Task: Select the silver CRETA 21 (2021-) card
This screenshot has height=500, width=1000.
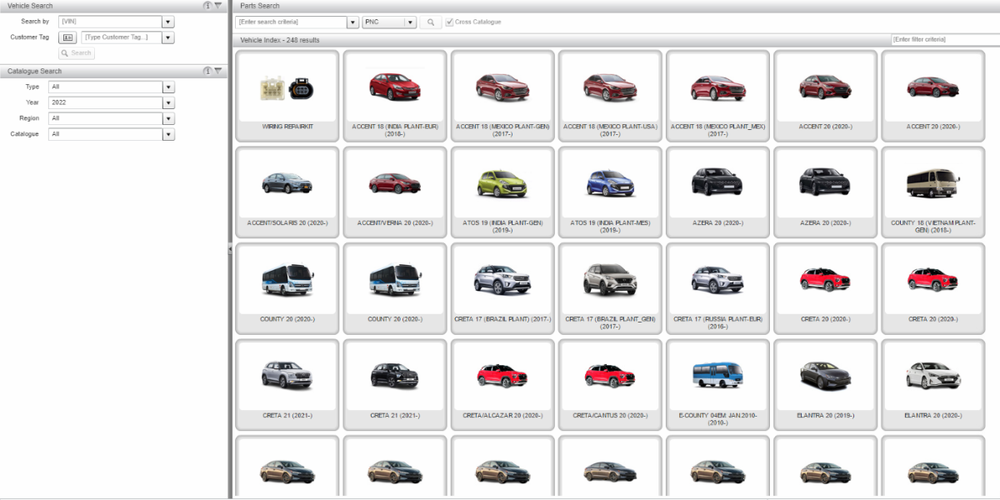Action: click(287, 385)
